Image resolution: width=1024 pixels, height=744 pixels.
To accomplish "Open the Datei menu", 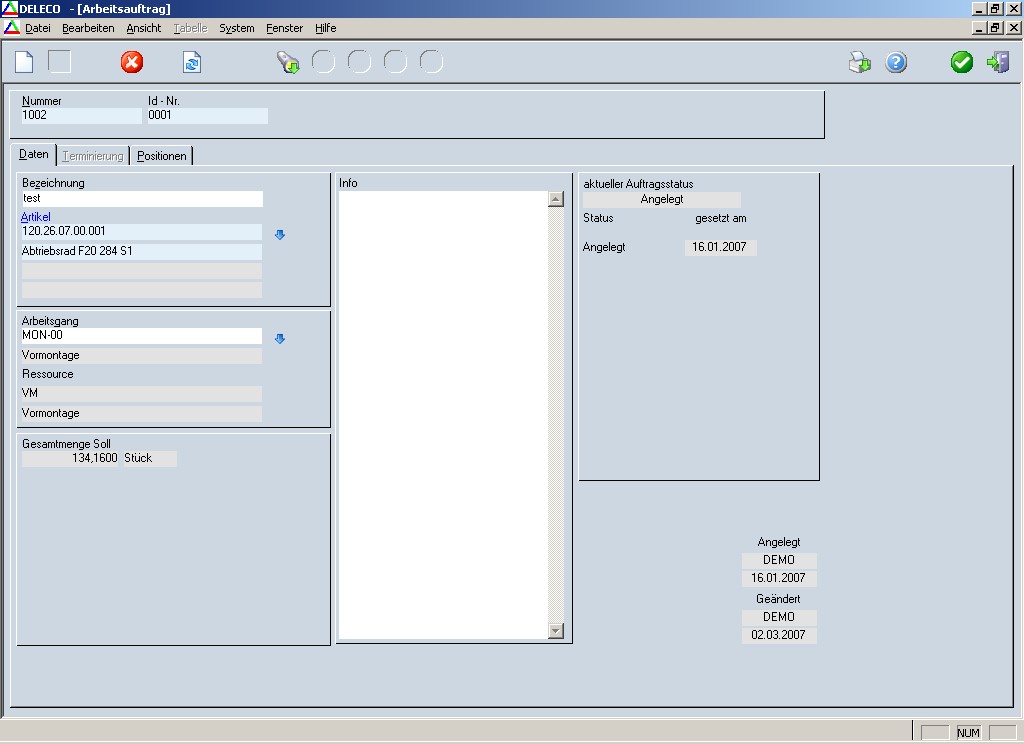I will point(37,28).
